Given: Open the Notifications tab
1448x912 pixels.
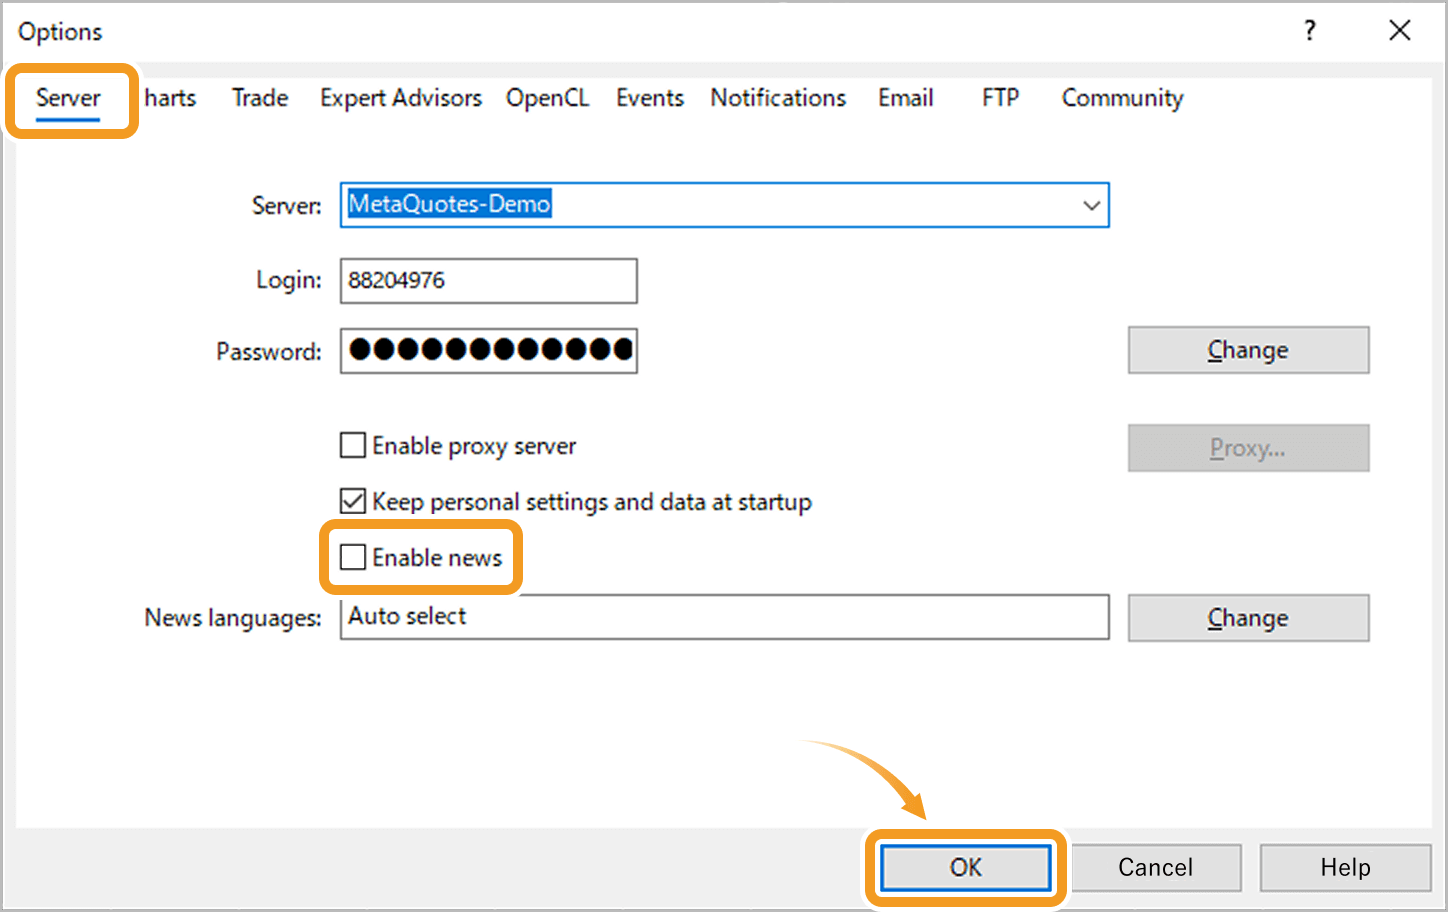Looking at the screenshot, I should coord(778,98).
